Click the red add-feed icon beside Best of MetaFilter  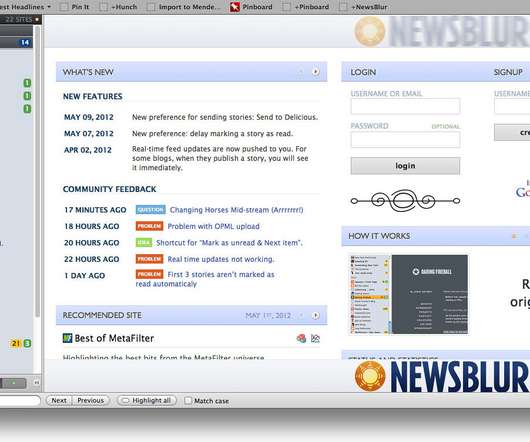(301, 338)
